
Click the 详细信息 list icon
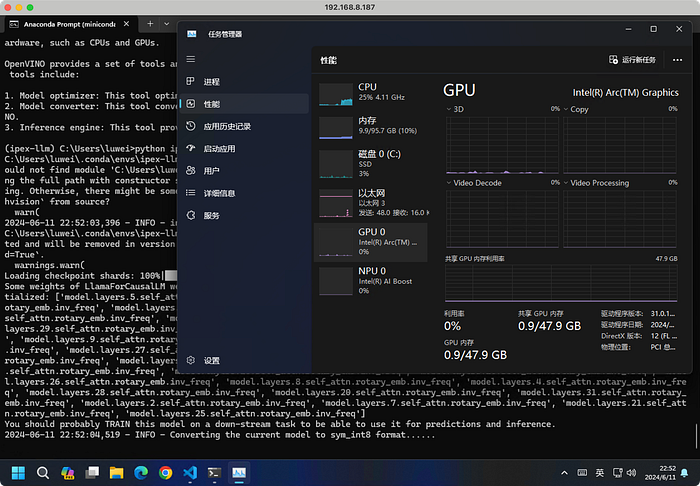191,193
